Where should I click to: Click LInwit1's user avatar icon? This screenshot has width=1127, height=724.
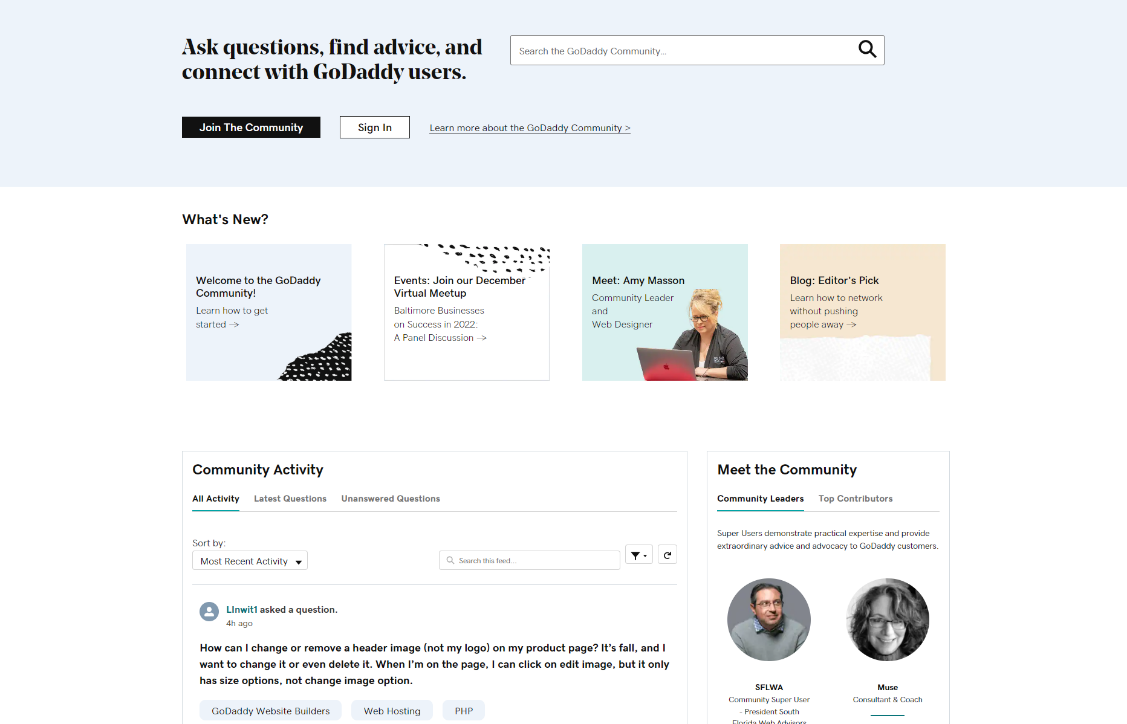pos(209,612)
